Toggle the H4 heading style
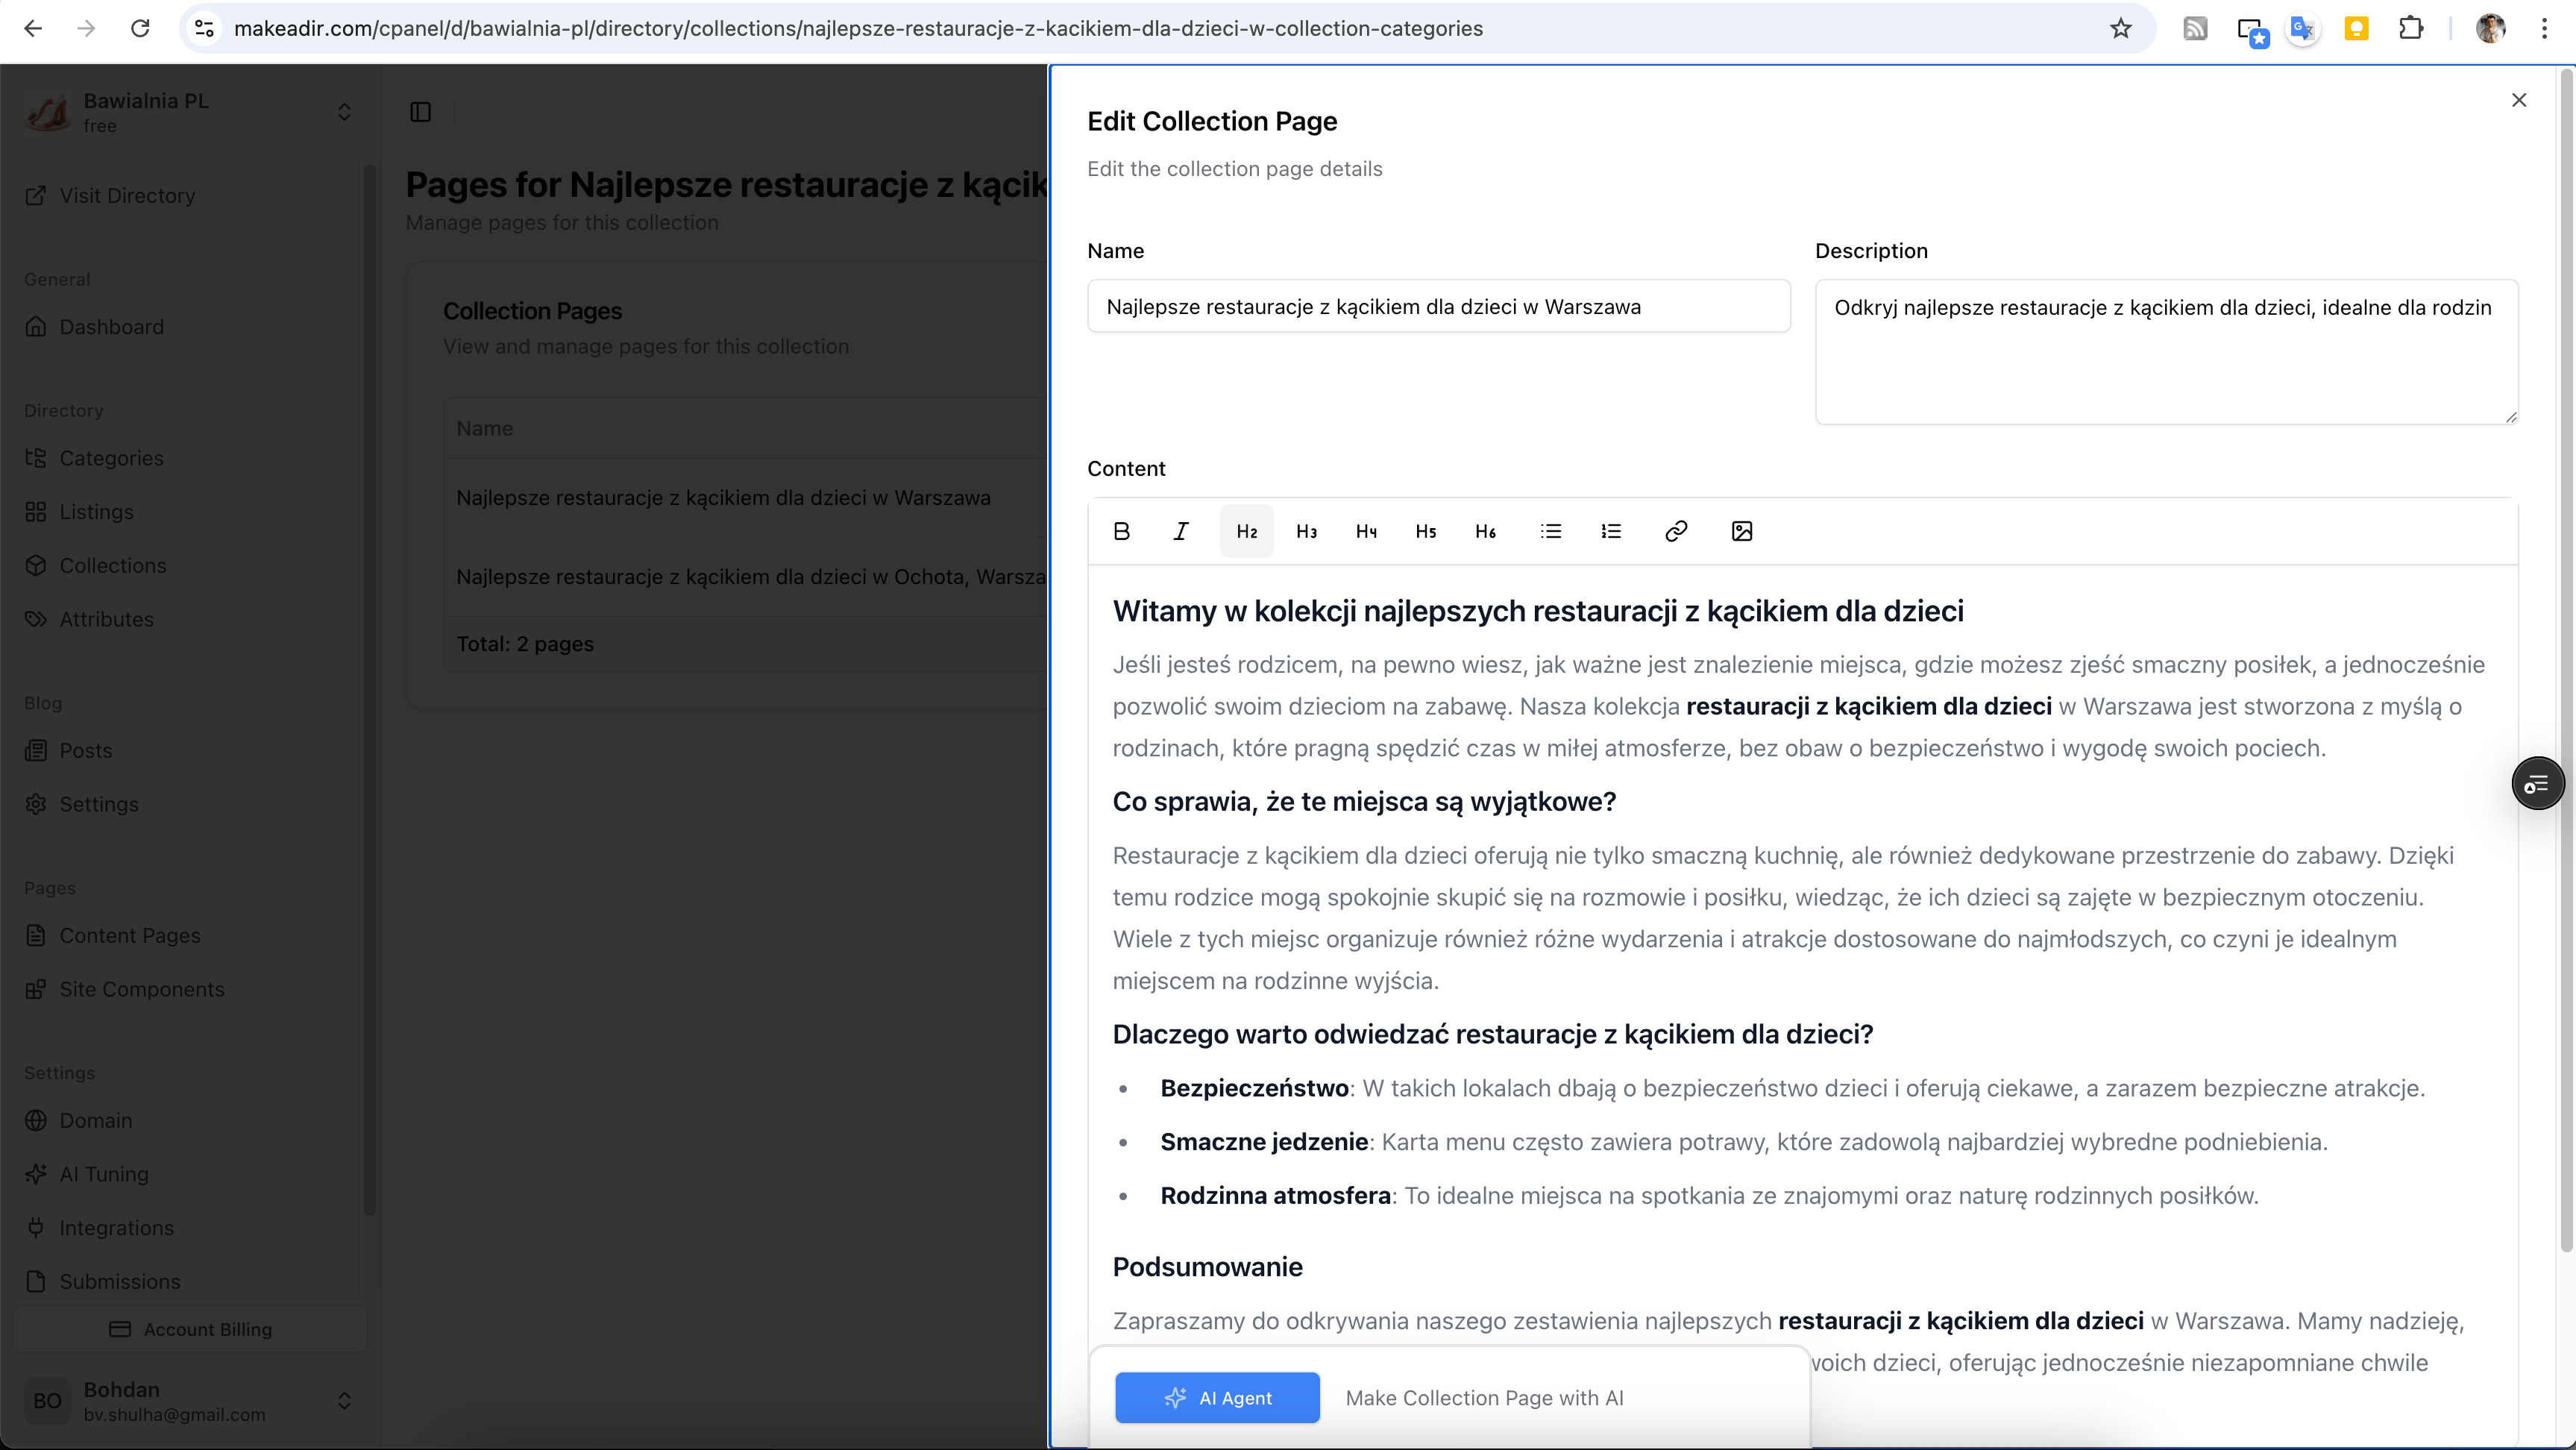This screenshot has height=1450, width=2576. (x=1366, y=531)
